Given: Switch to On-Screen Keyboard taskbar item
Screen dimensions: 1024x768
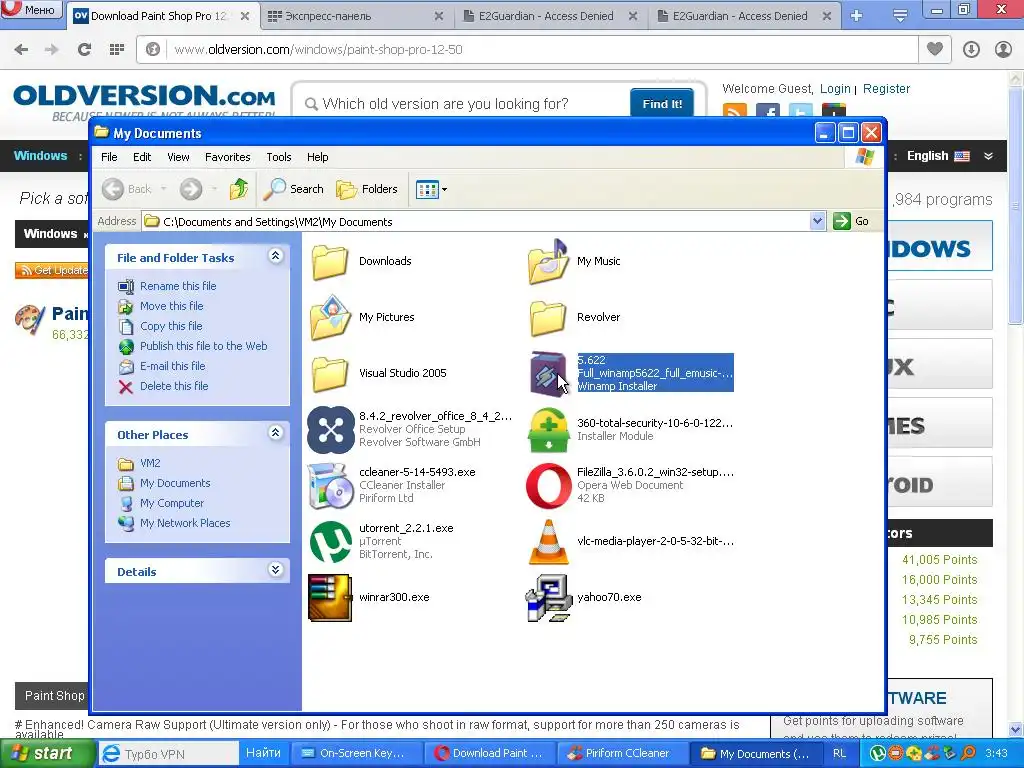Looking at the screenshot, I should click(x=355, y=754).
